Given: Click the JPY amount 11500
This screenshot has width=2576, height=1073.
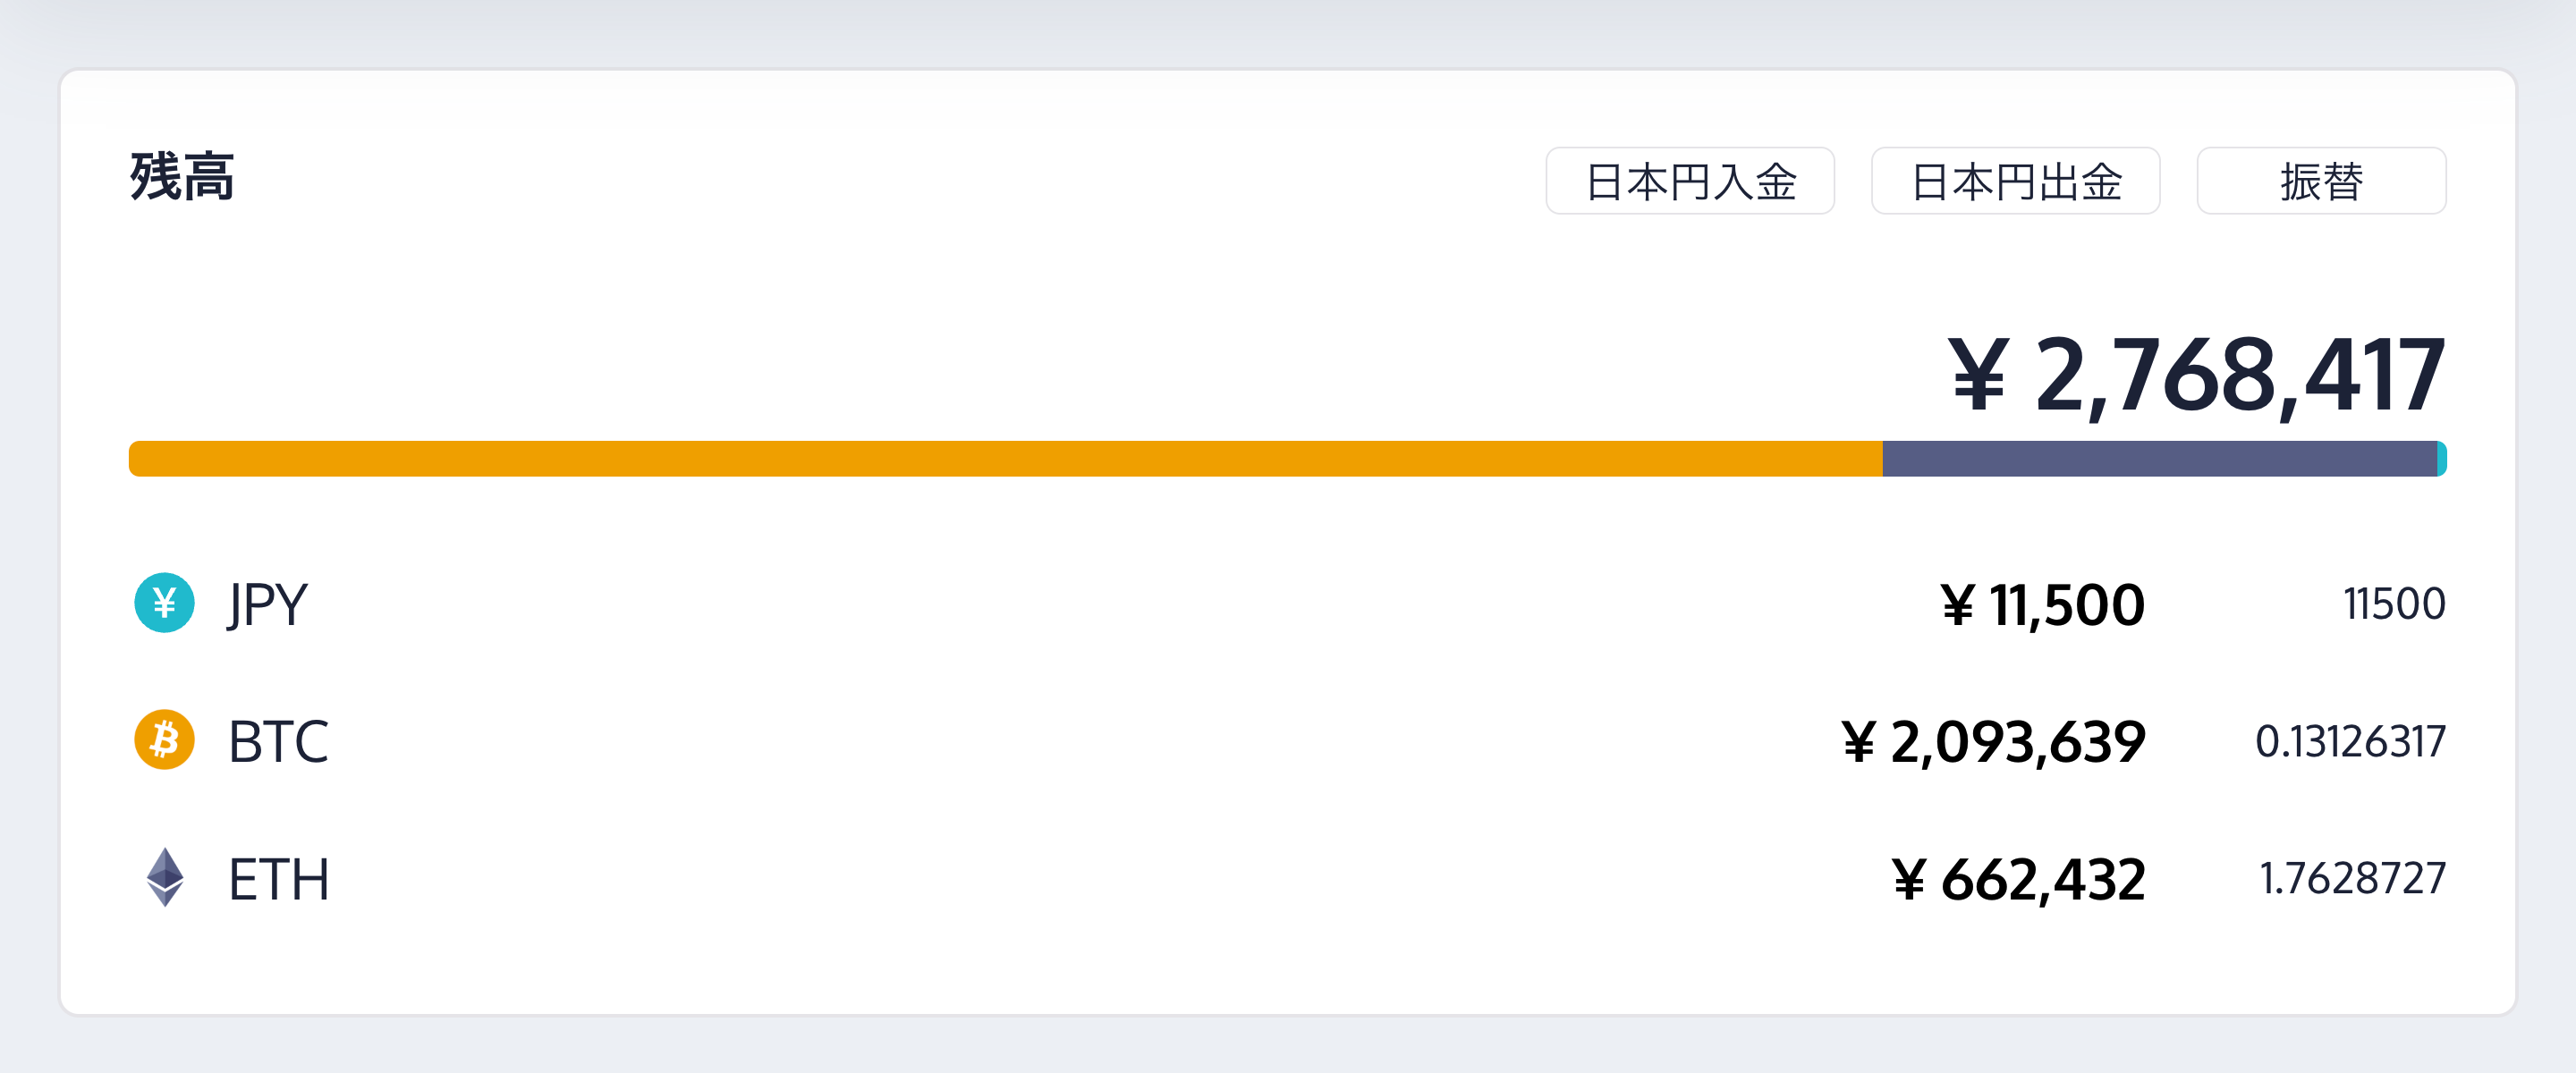Looking at the screenshot, I should click(x=2394, y=604).
